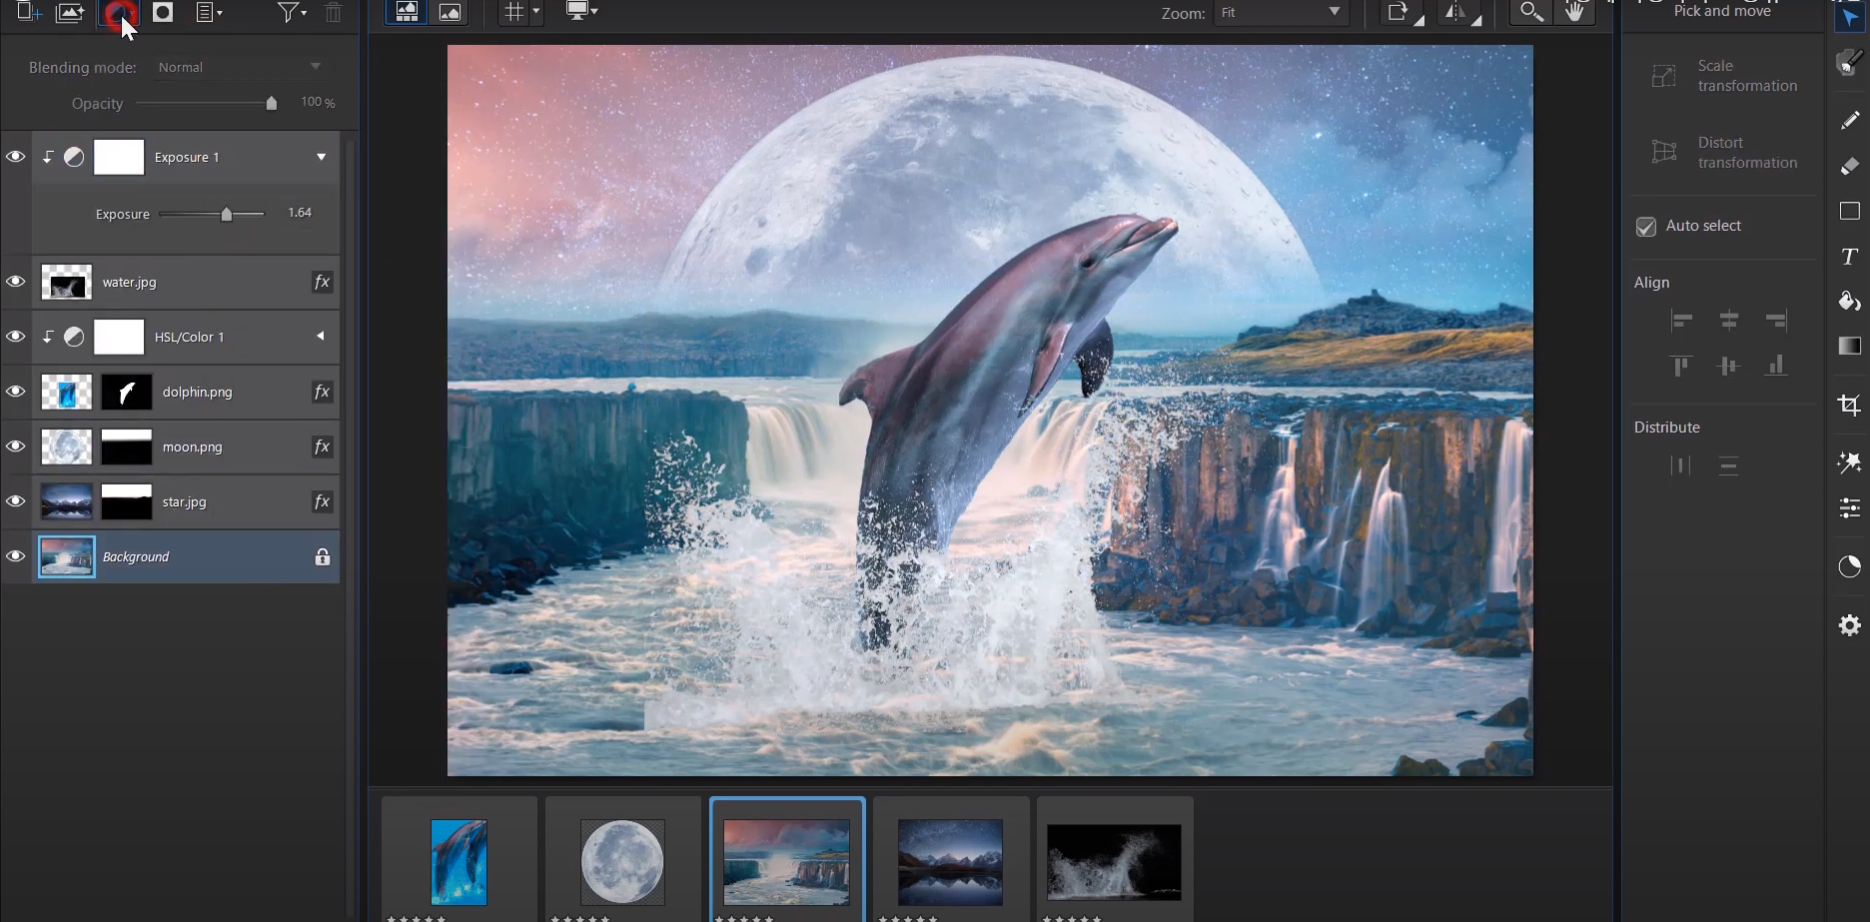Toggle the Auto select checkbox
The image size is (1870, 922).
click(x=1646, y=226)
